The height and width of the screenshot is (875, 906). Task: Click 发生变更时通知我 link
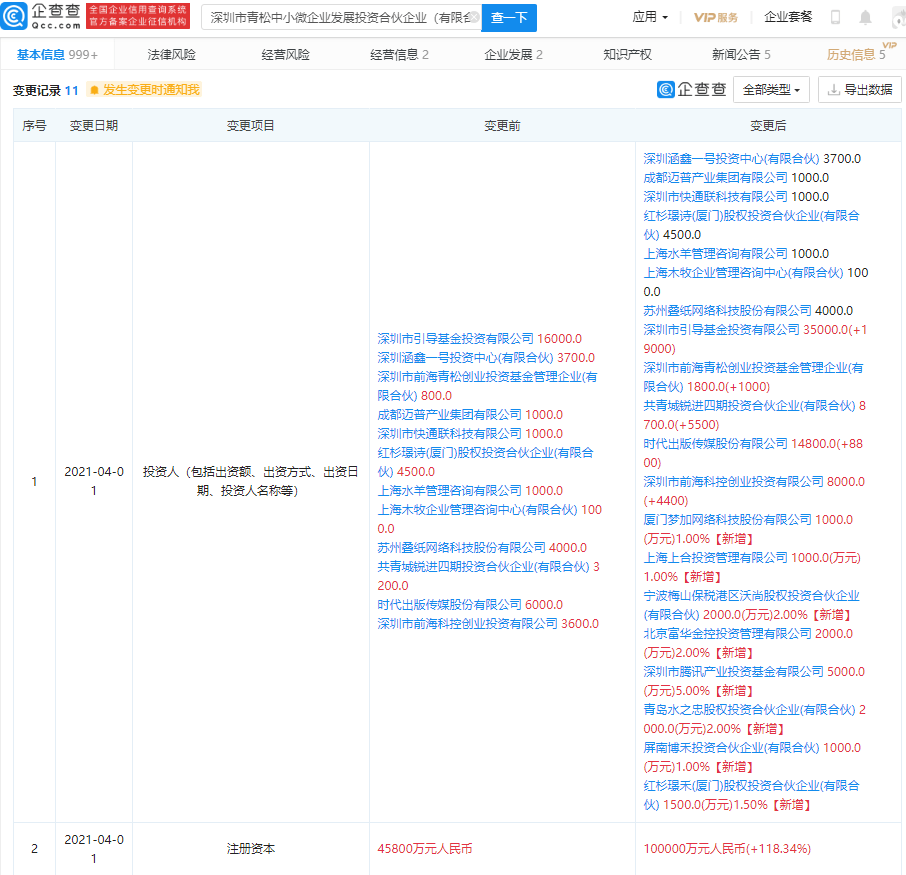(151, 90)
